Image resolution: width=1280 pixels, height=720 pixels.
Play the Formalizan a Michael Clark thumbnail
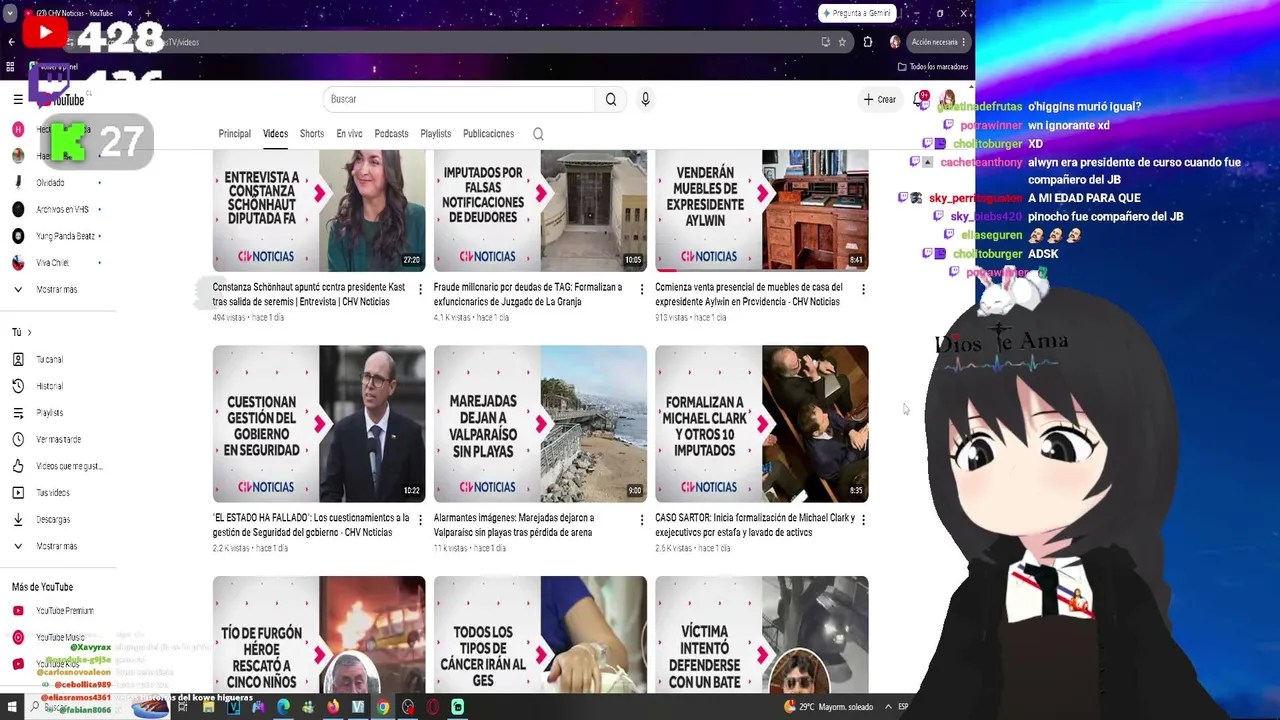(762, 424)
